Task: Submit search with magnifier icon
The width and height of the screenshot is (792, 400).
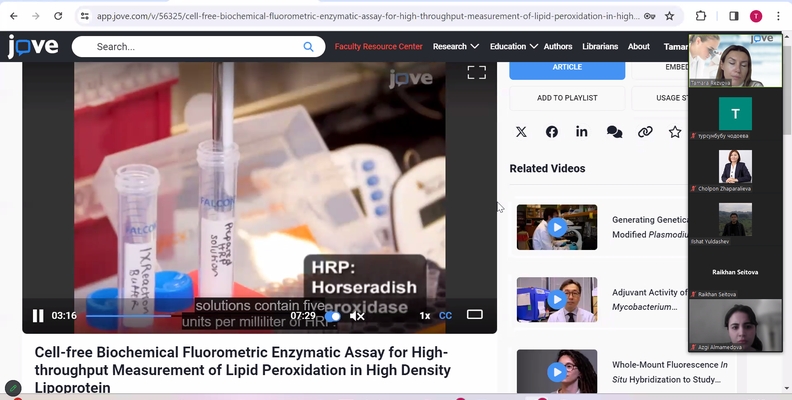Action: coord(308,46)
